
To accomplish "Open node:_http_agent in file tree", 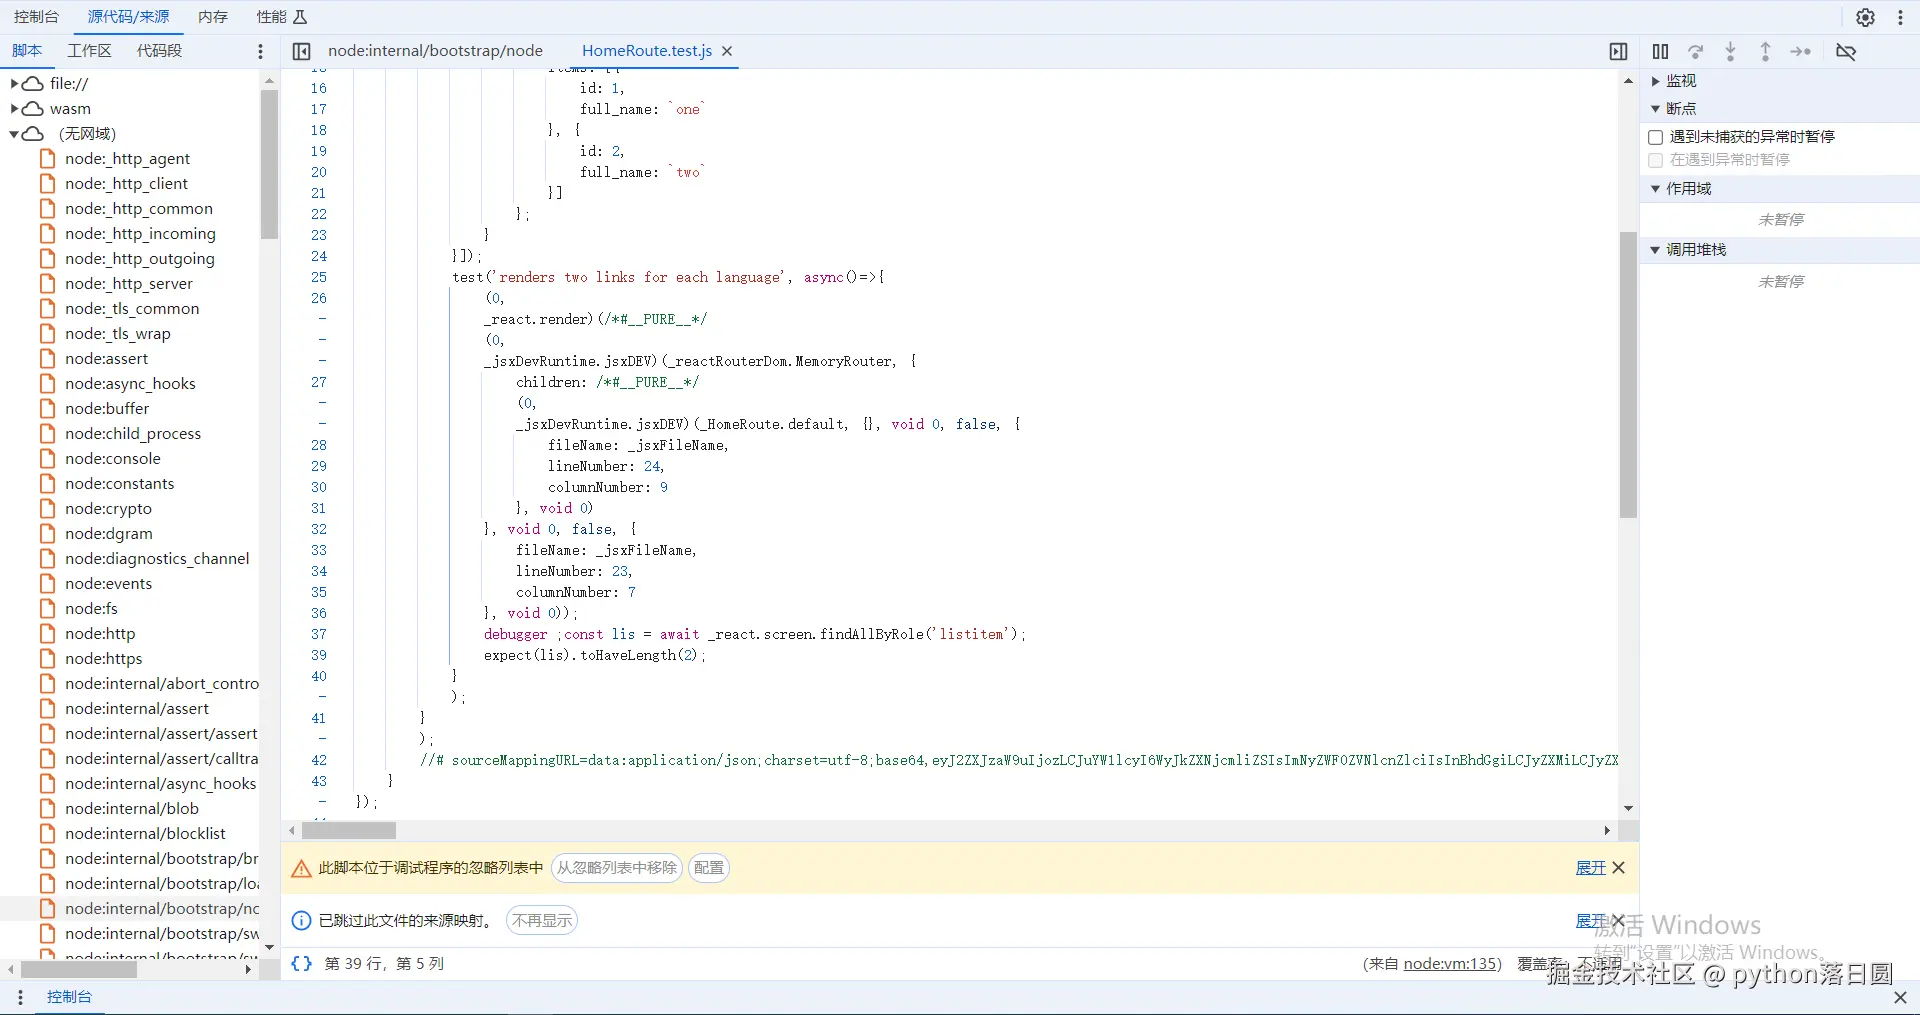I will tap(127, 158).
